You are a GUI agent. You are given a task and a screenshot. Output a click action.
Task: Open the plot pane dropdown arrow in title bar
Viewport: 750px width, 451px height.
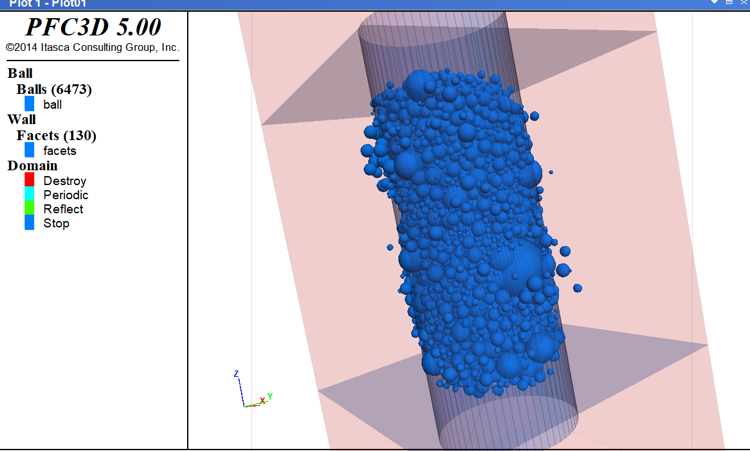(714, 2)
